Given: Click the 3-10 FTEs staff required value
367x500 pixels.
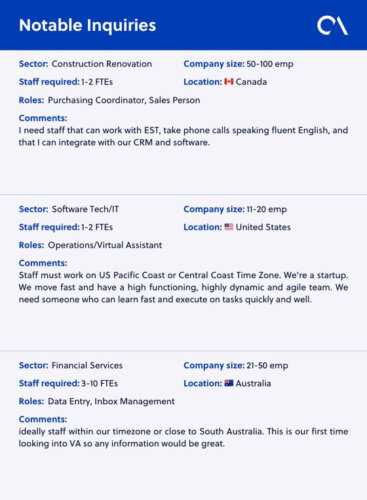Looking at the screenshot, I should 100,383.
